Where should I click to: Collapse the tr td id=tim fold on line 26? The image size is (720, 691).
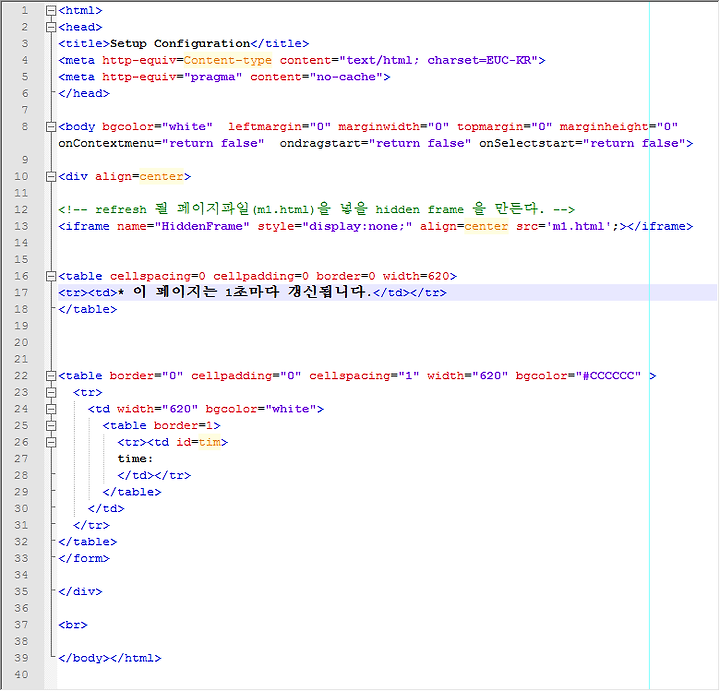pos(51,442)
